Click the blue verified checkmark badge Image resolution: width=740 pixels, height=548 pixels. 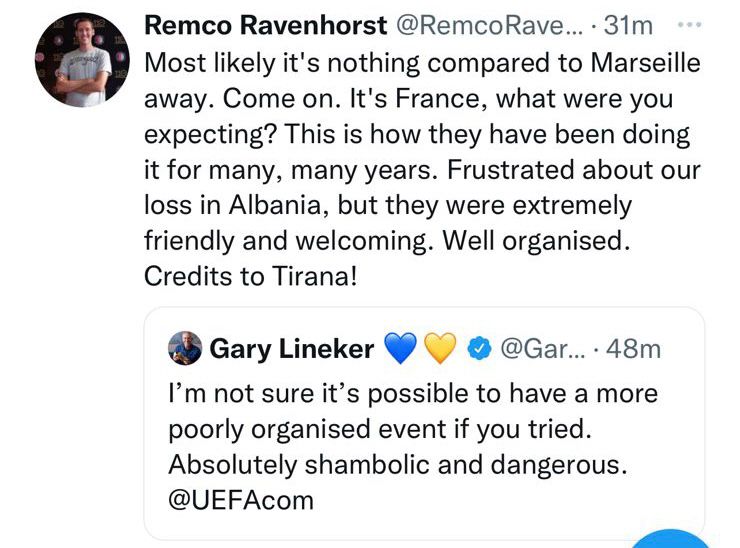(x=479, y=349)
